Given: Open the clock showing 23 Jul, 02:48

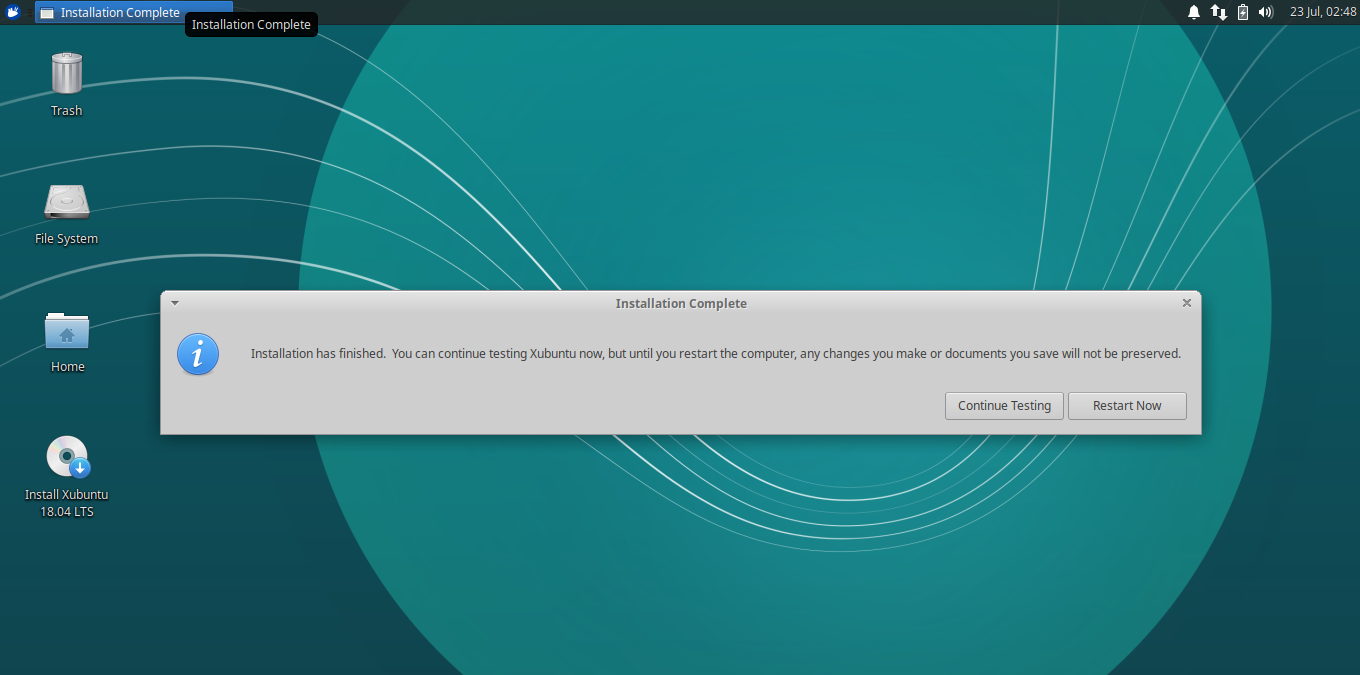Looking at the screenshot, I should [1323, 12].
